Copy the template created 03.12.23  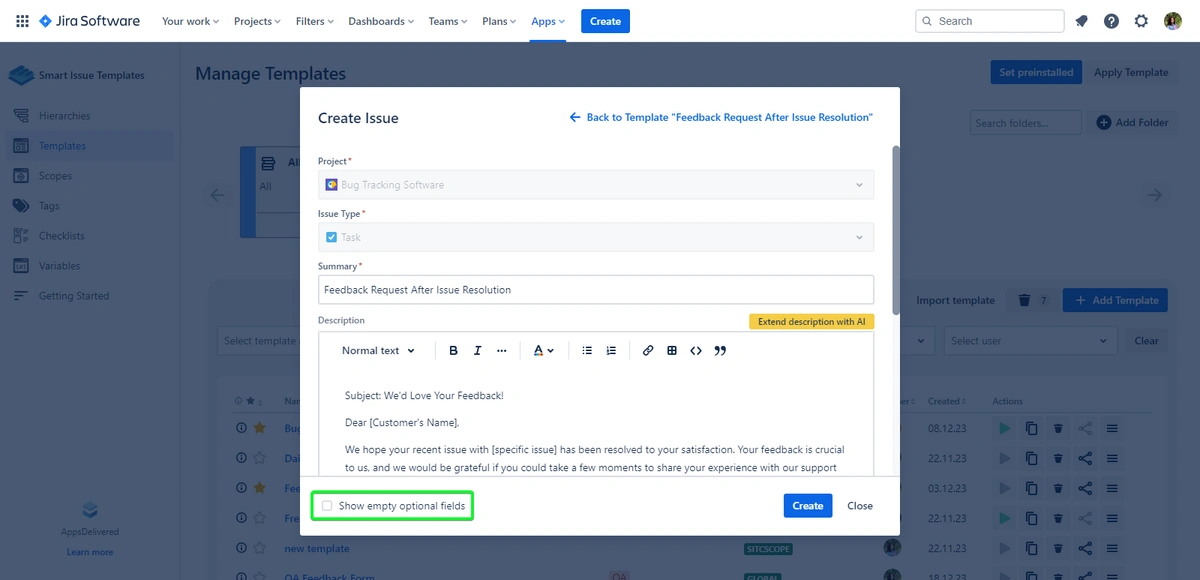[1032, 488]
